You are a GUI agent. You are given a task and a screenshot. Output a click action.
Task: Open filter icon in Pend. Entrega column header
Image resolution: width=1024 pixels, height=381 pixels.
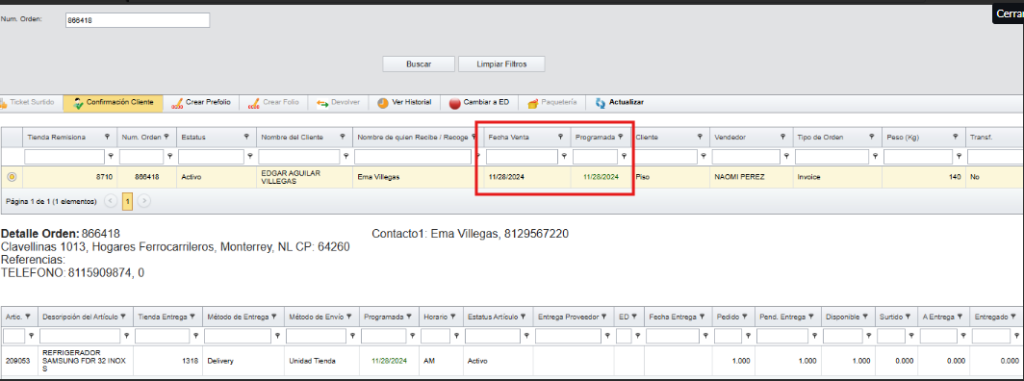point(811,316)
